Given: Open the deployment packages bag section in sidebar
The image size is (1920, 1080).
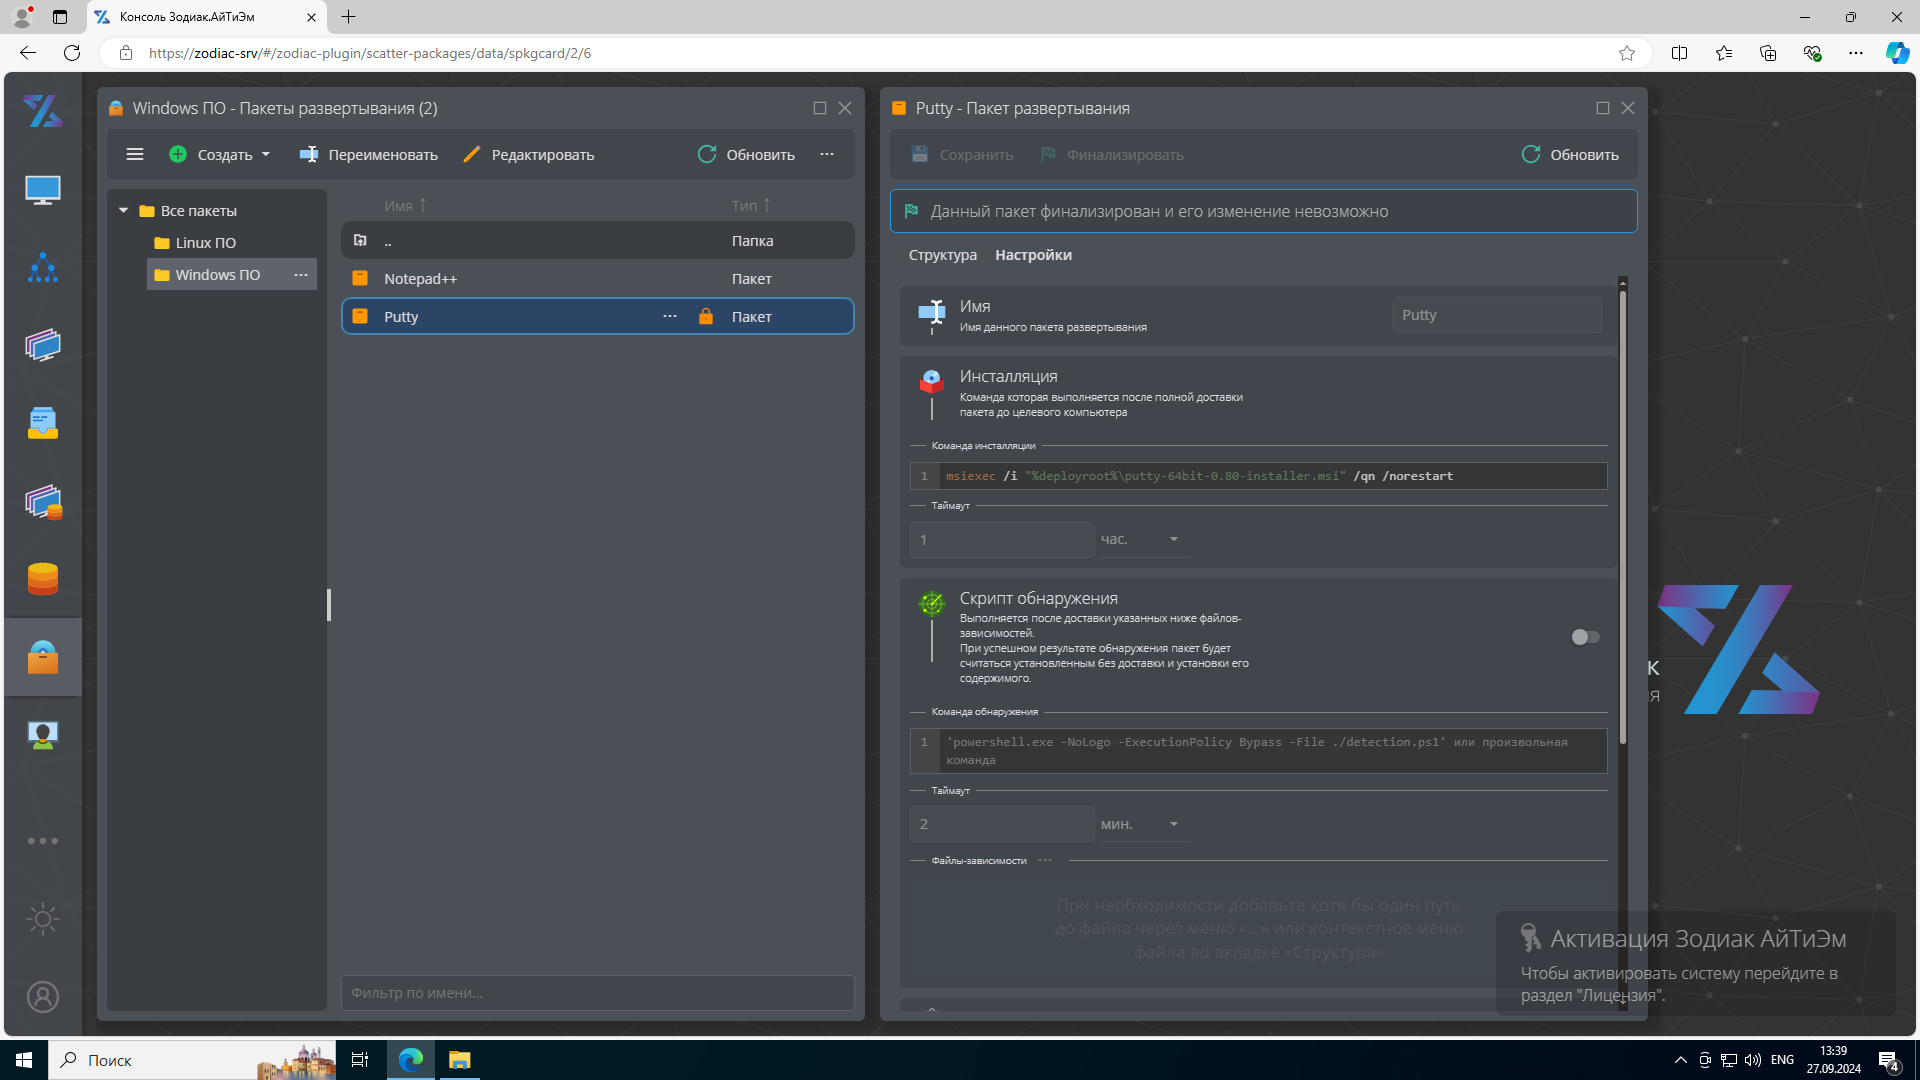Looking at the screenshot, I should (x=43, y=657).
